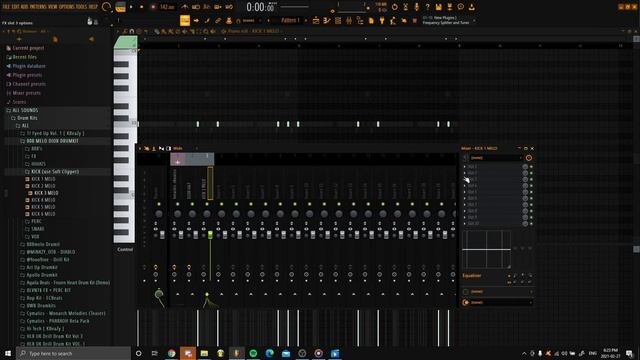Open mixer layout Wide dropdown

178,149
